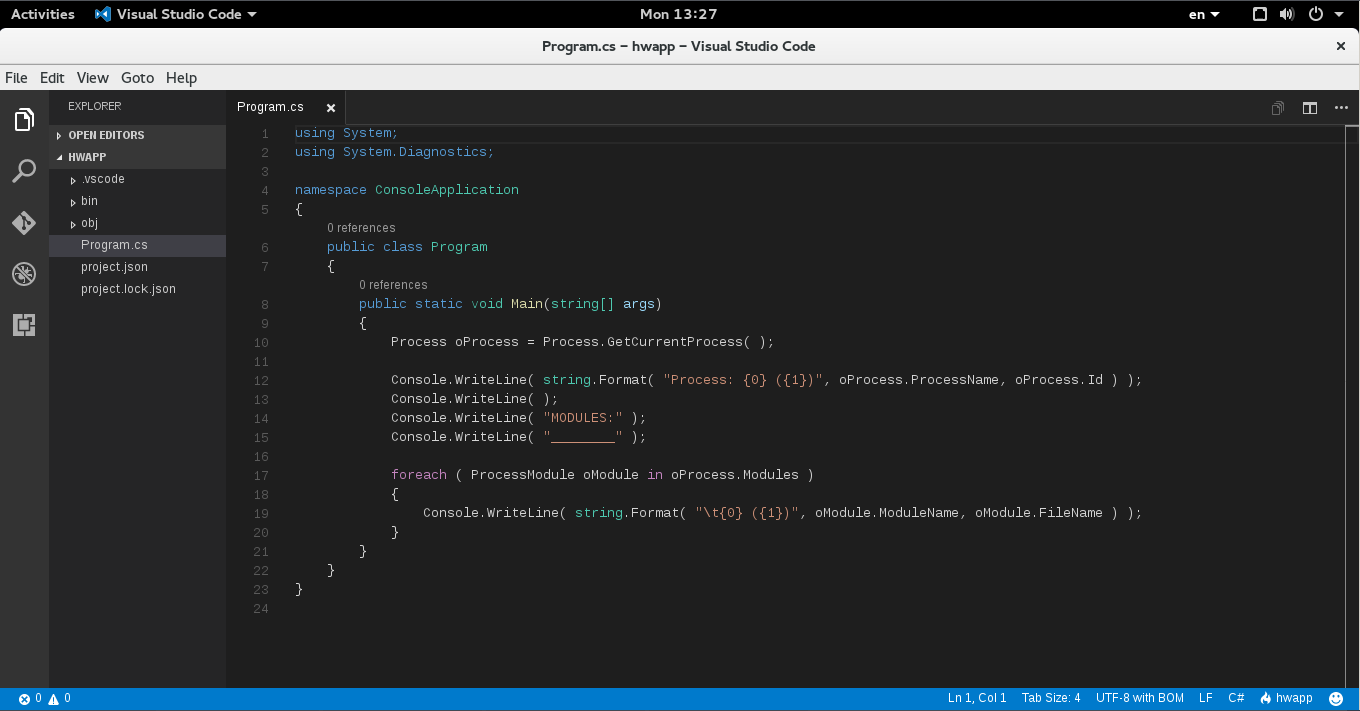Open the View menu
1360x711 pixels.
point(93,78)
